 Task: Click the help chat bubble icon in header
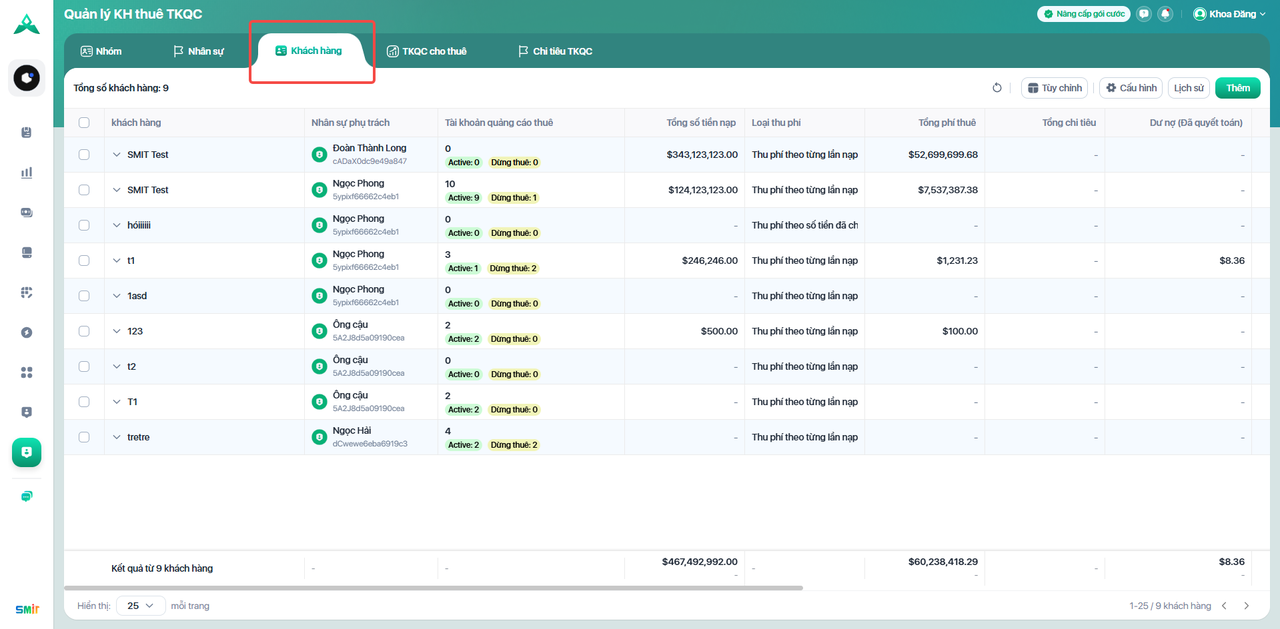1144,14
